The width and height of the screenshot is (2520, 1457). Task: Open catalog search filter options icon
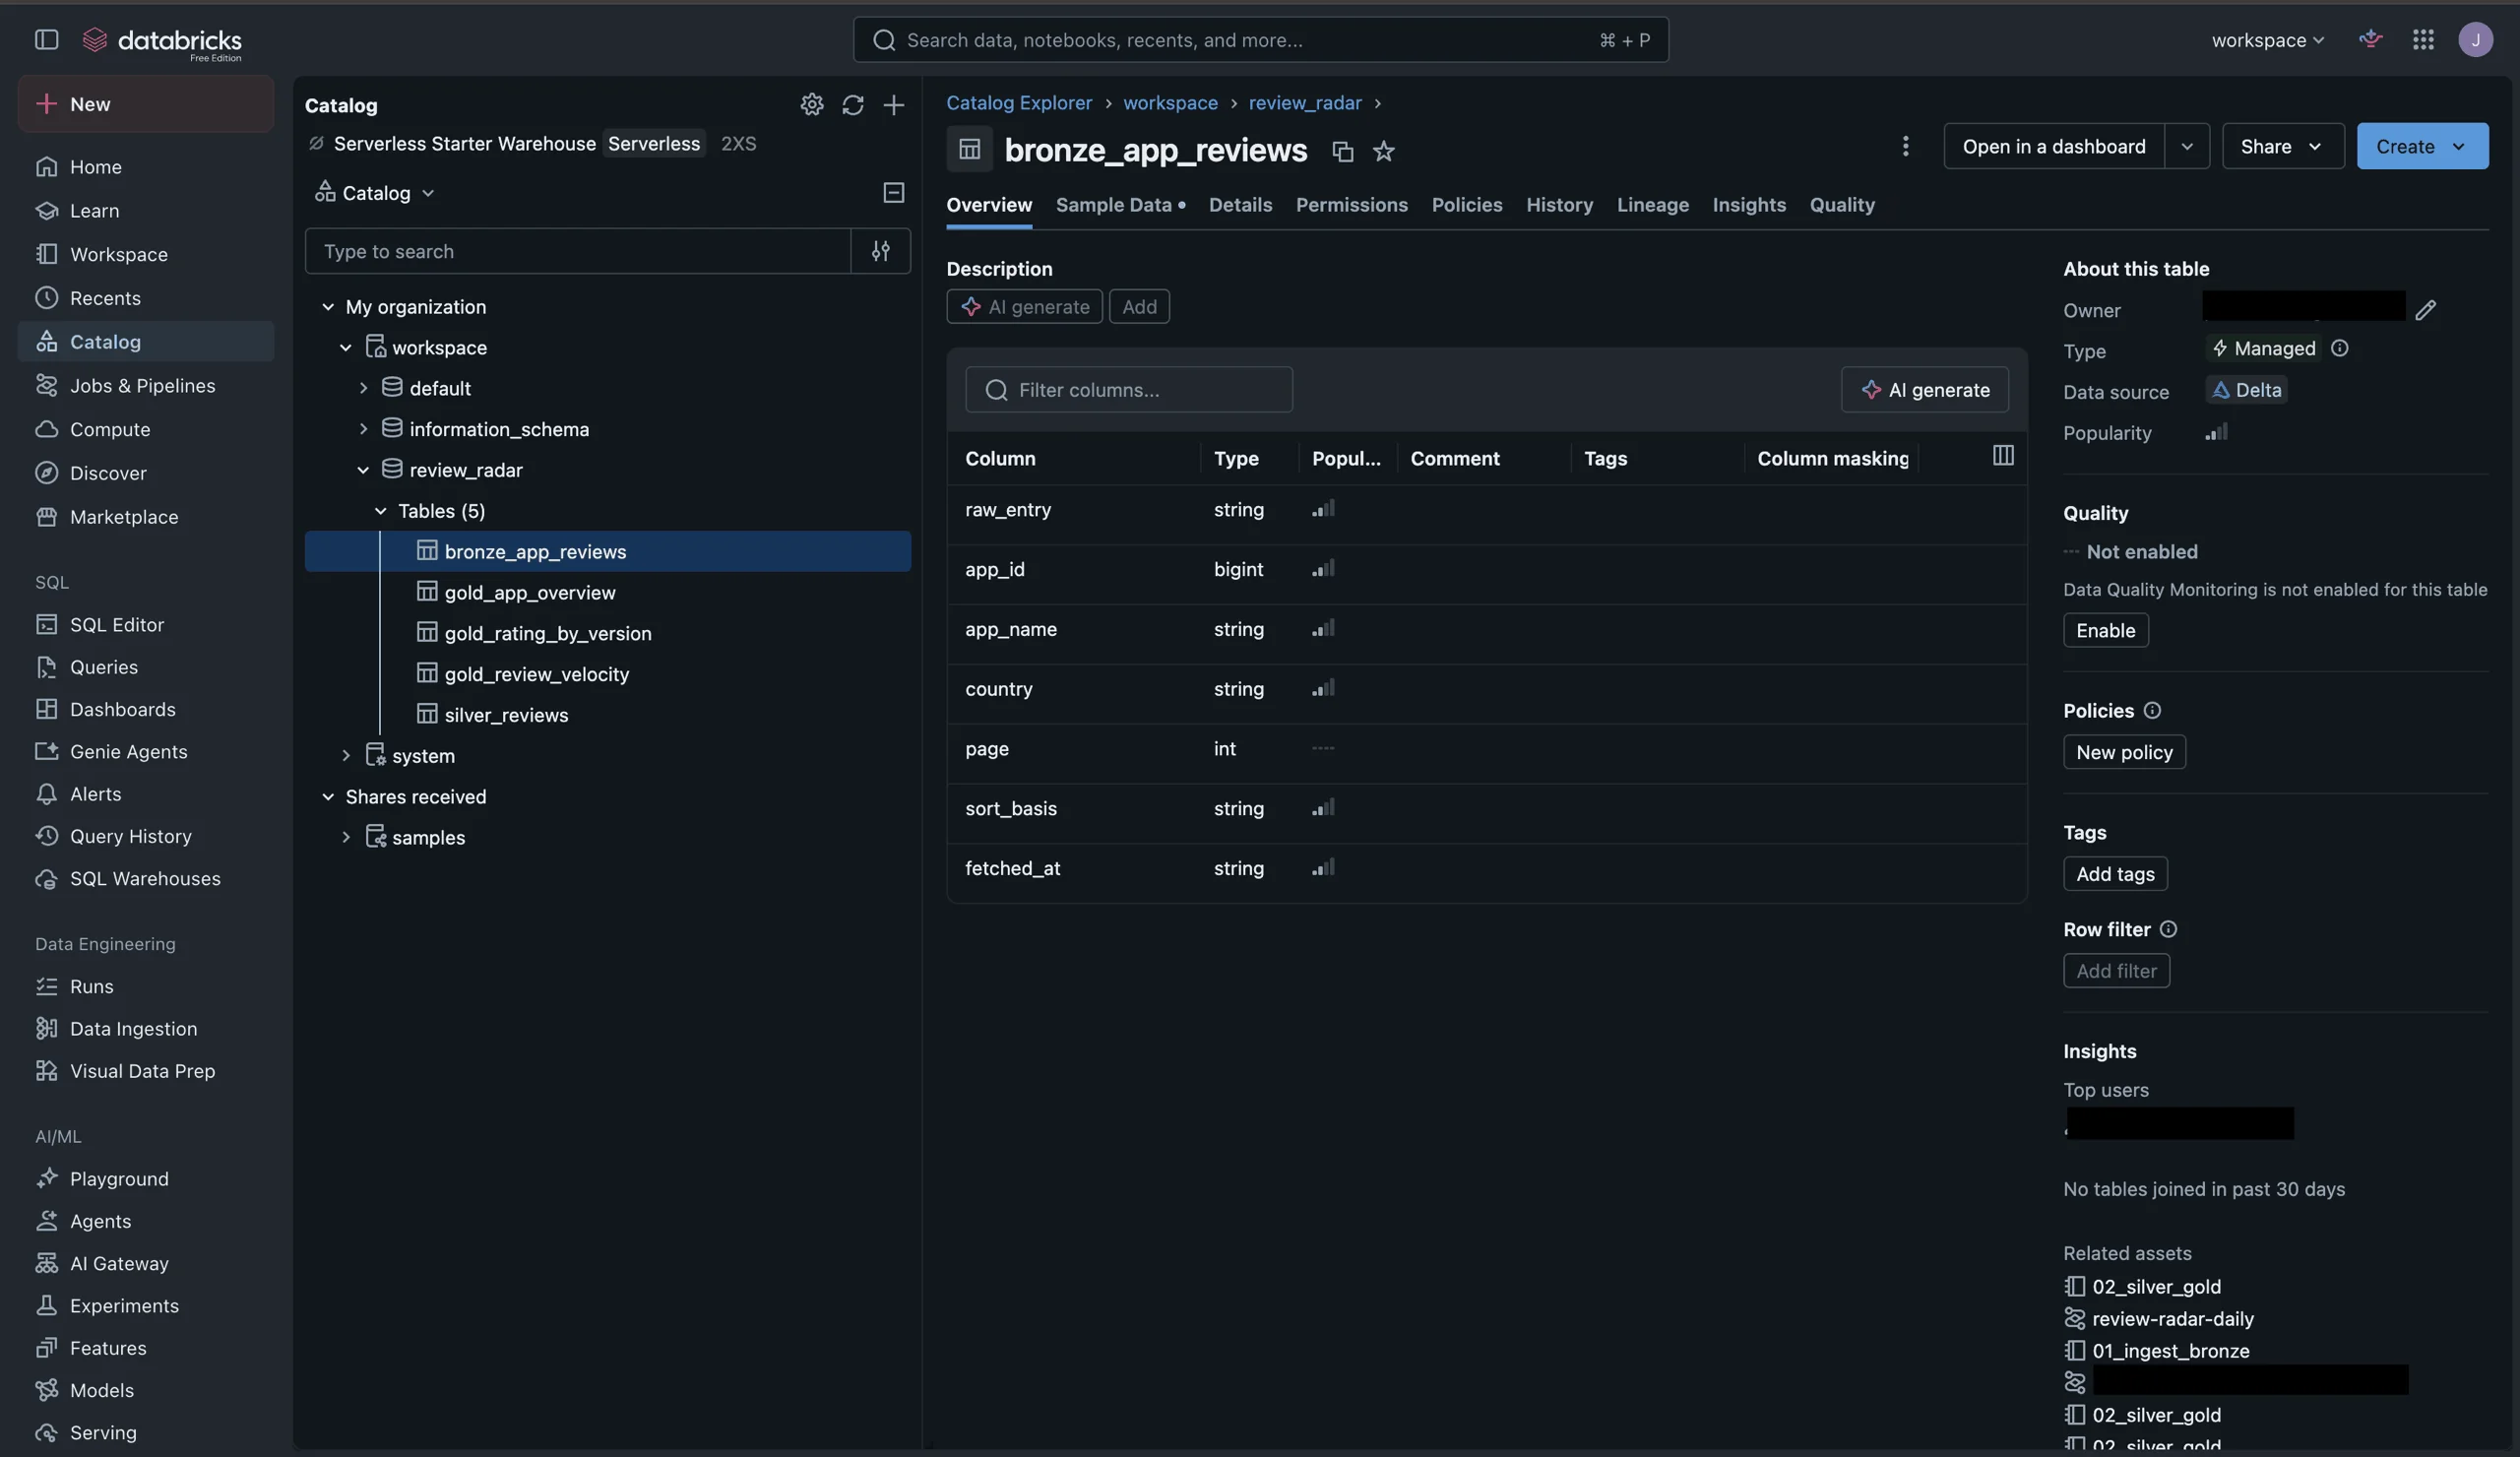881,251
